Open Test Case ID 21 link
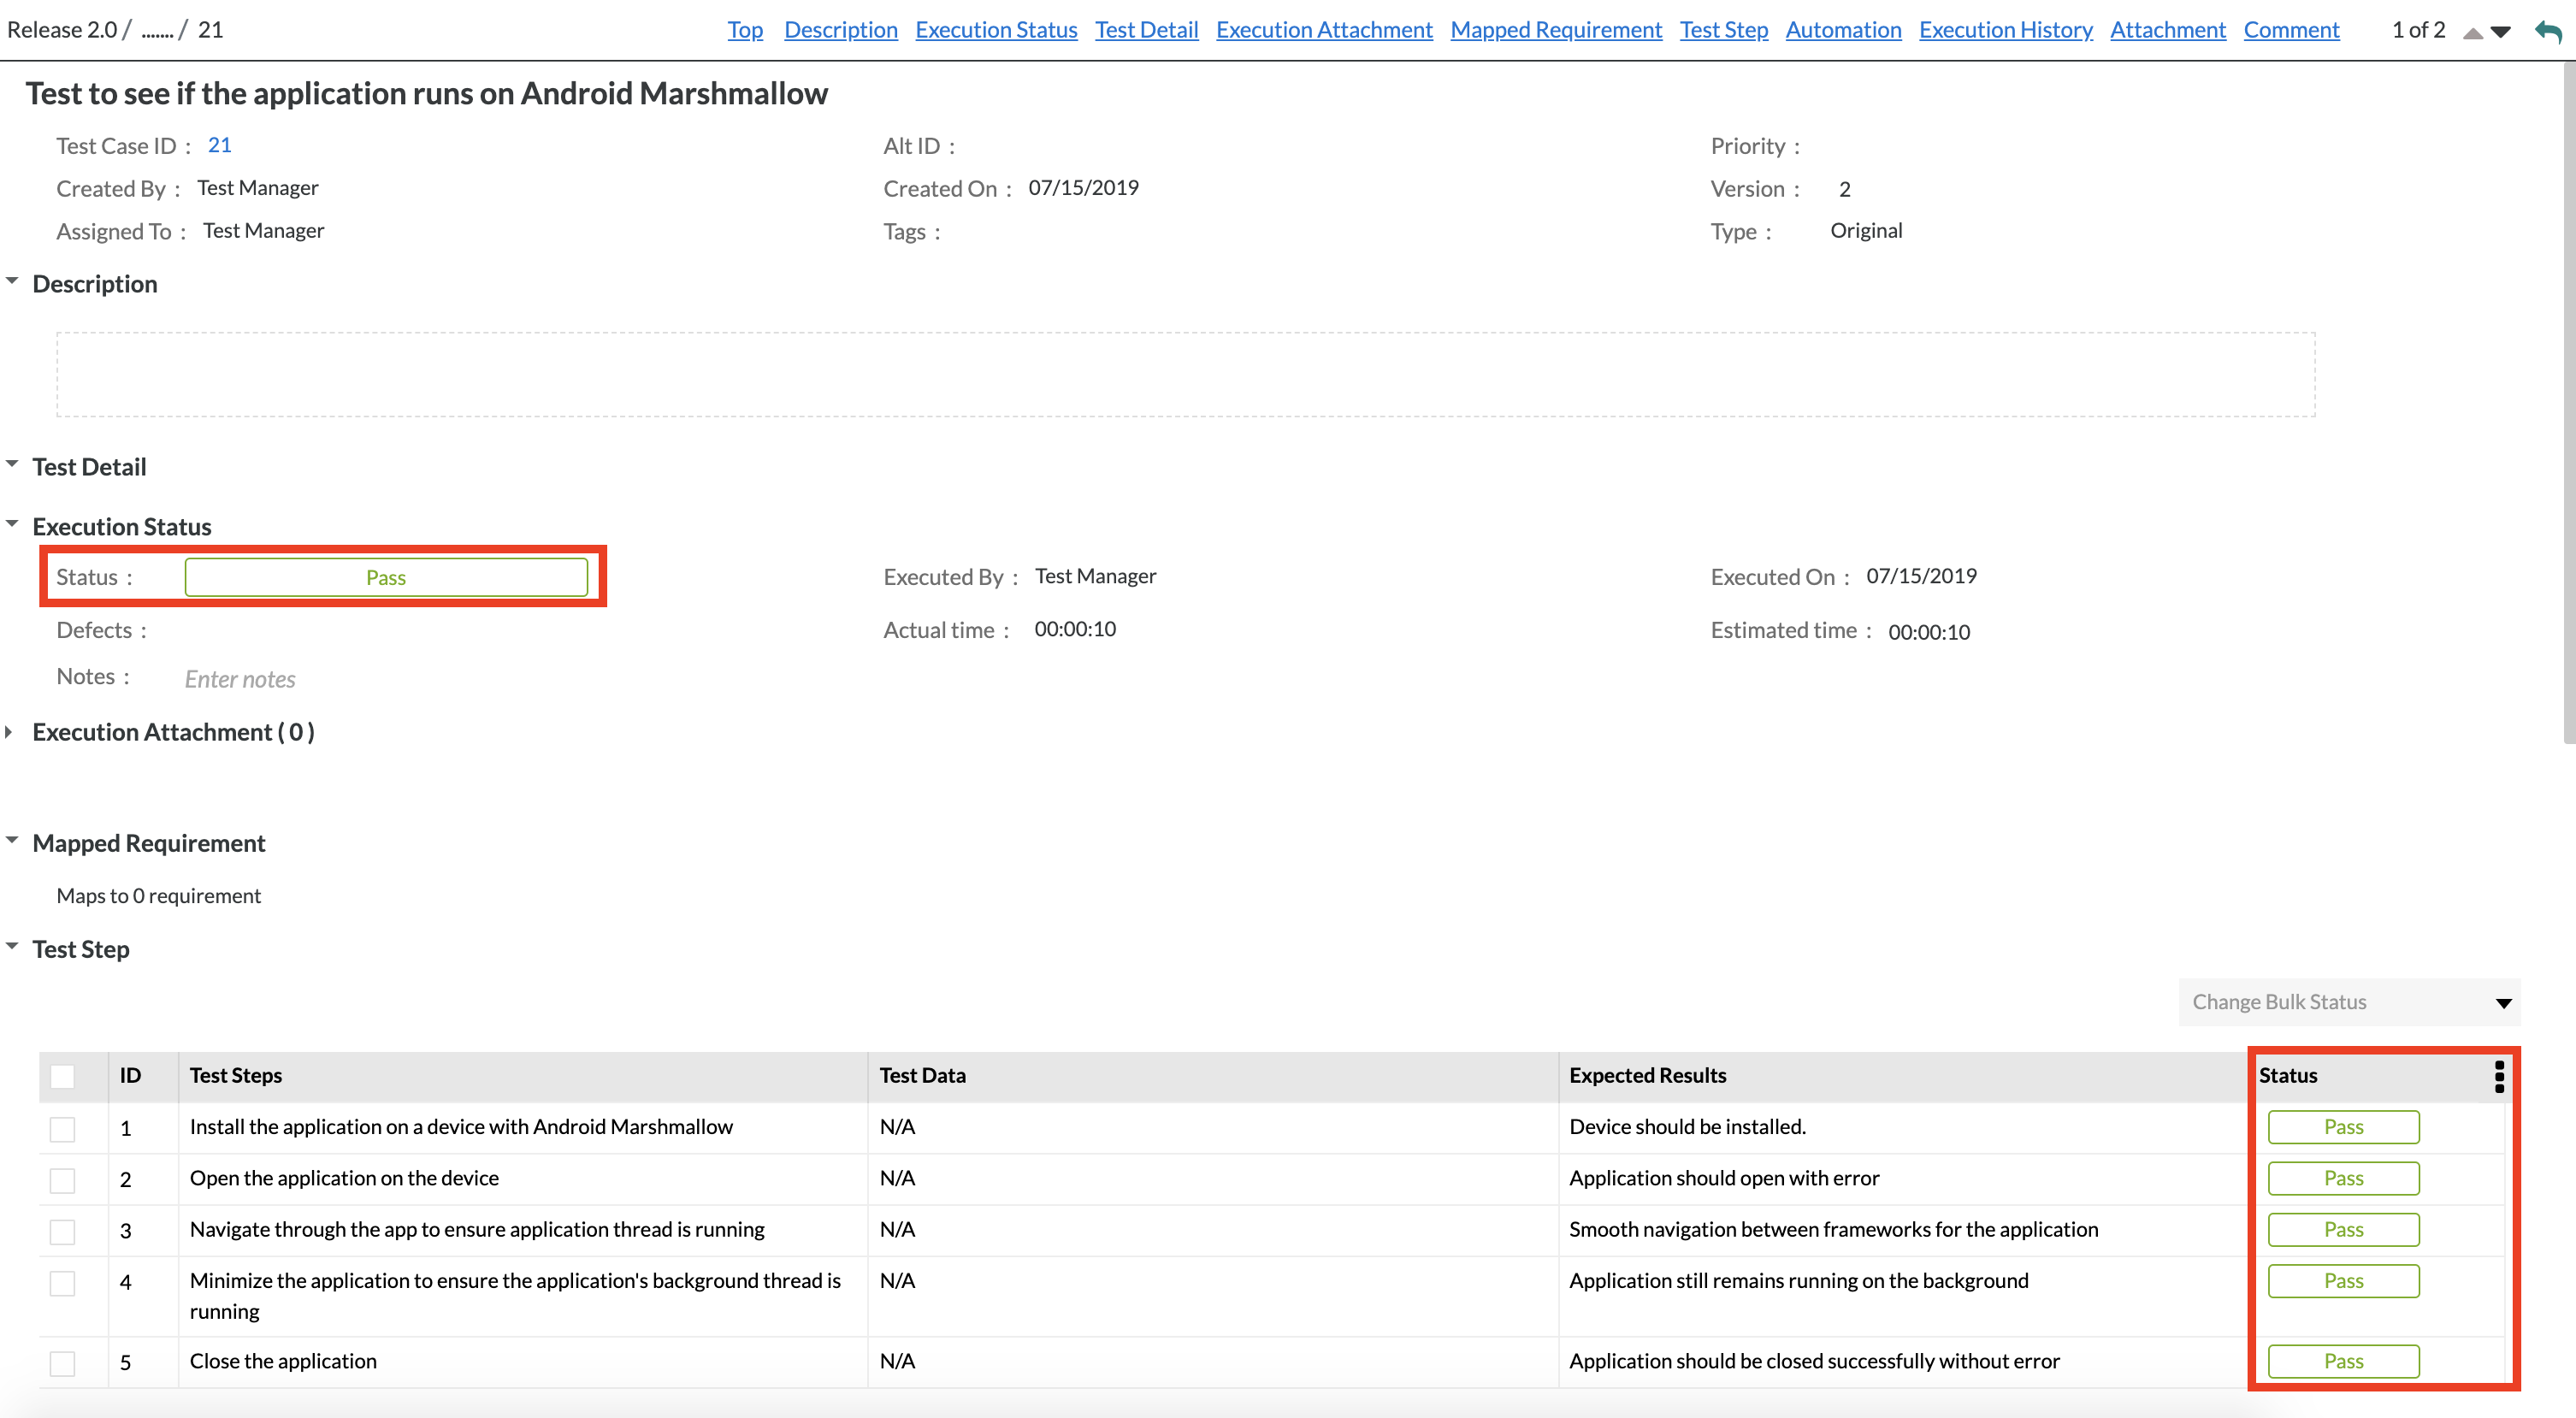This screenshot has width=2576, height=1418. 219,145
